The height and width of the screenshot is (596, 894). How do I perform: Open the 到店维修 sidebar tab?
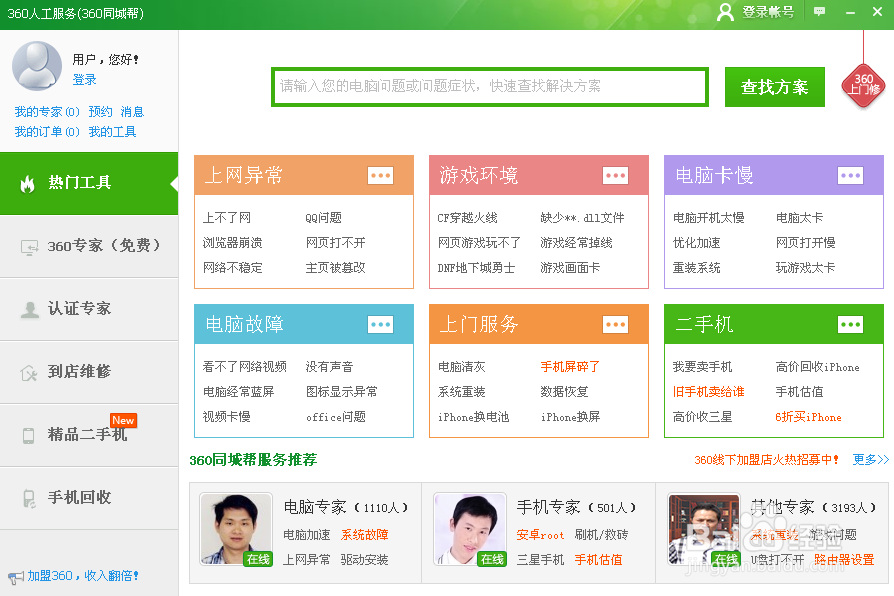coord(89,372)
